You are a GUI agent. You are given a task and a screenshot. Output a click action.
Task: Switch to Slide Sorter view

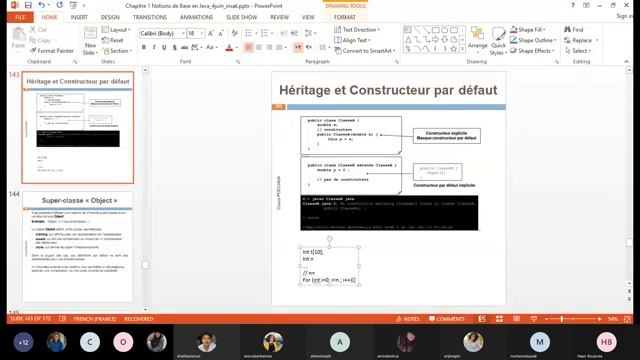point(499,319)
